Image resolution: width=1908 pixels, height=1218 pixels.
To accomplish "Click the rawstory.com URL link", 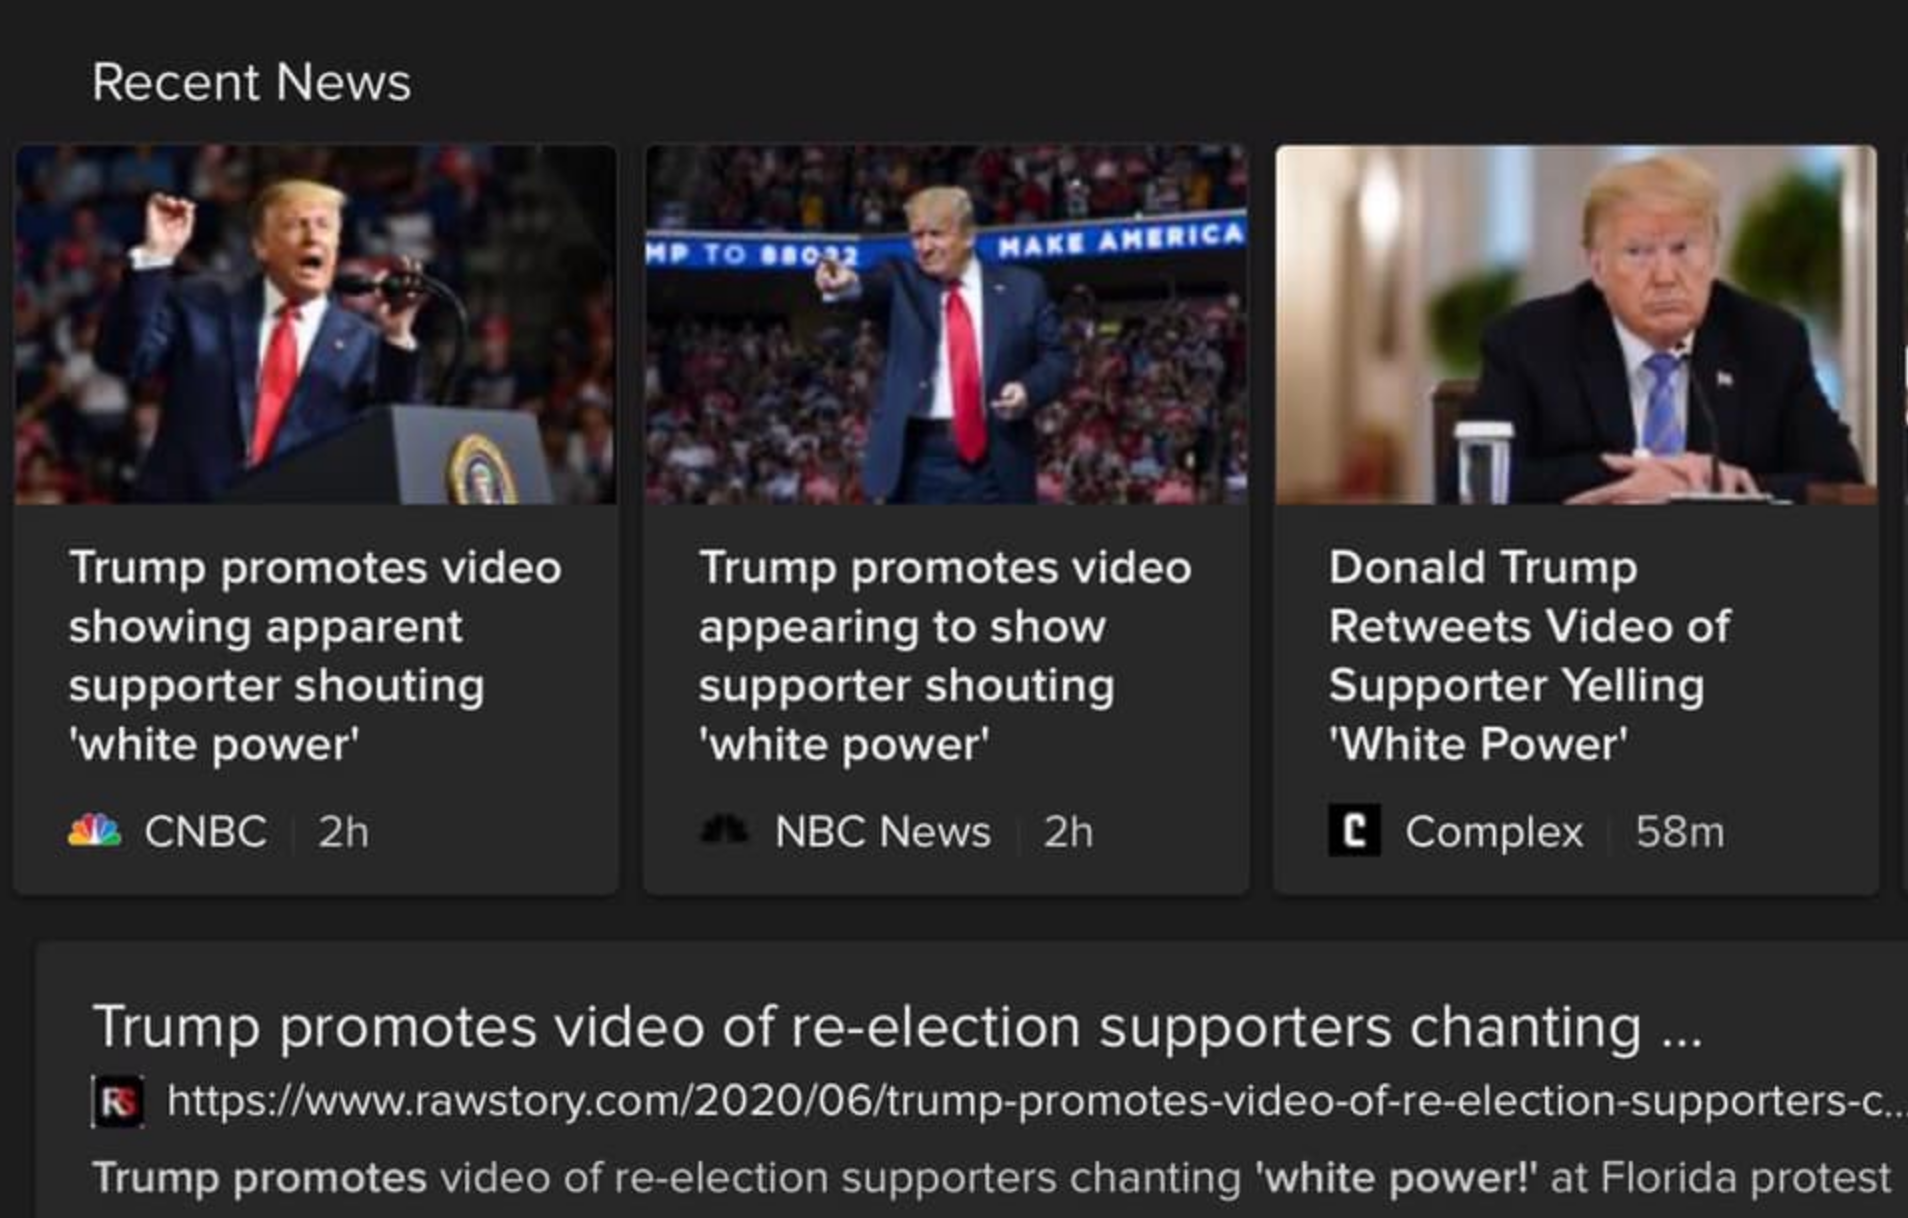I will [x=1035, y=1101].
